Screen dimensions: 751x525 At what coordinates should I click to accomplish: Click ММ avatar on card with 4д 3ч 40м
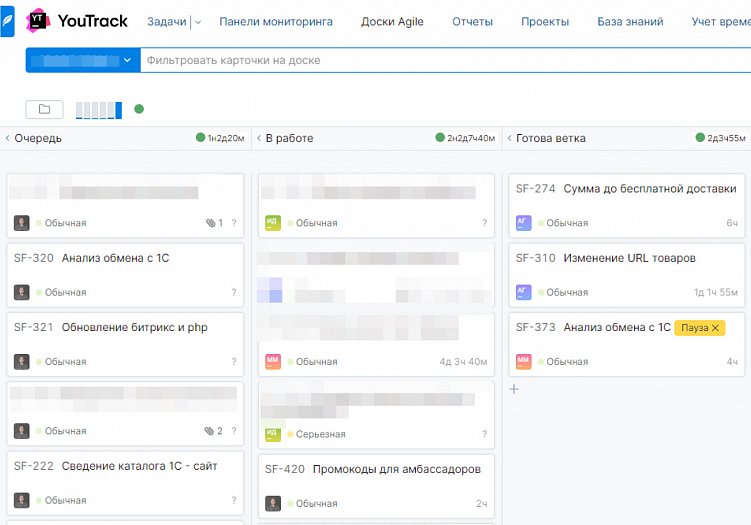273,362
